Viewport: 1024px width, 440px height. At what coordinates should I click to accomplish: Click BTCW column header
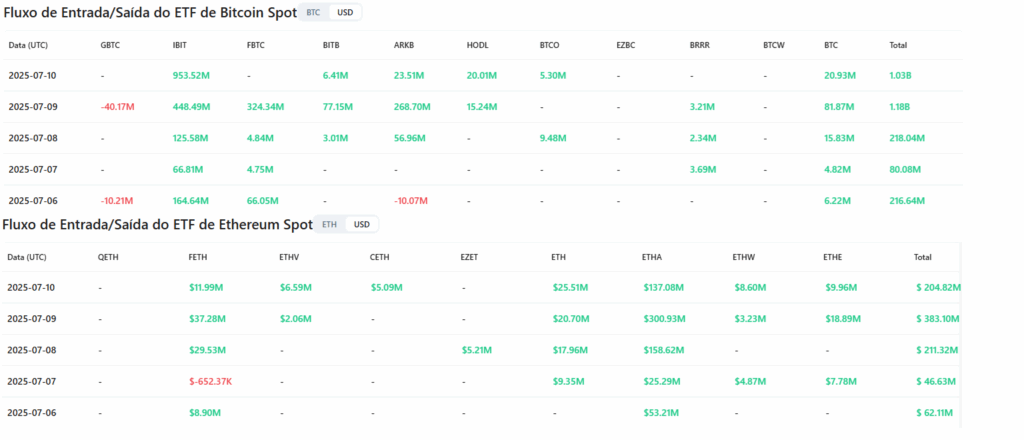pyautogui.click(x=774, y=46)
